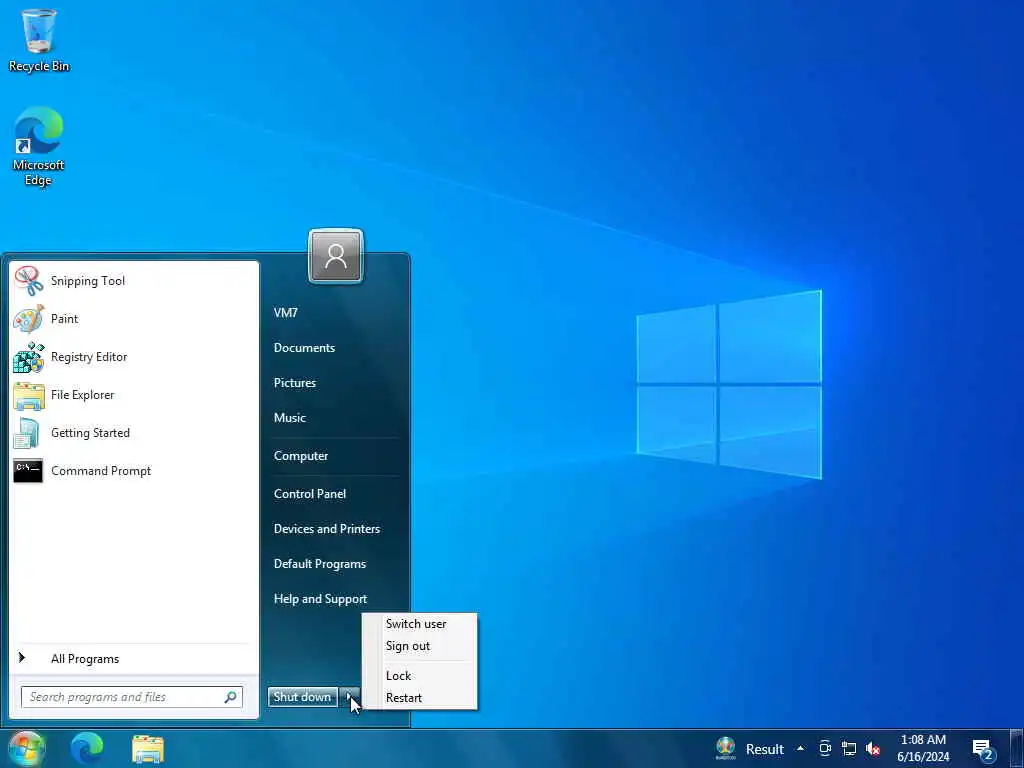Select Sign out in power menu
Image resolution: width=1024 pixels, height=768 pixels.
pyautogui.click(x=408, y=646)
